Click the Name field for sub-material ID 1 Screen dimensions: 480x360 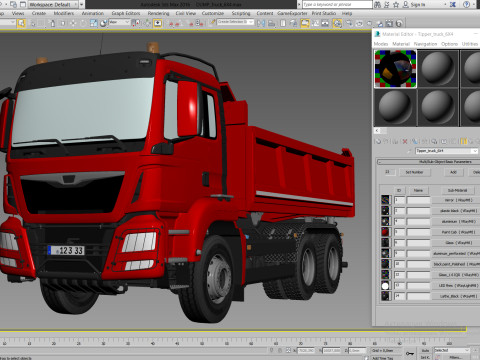tap(418, 200)
